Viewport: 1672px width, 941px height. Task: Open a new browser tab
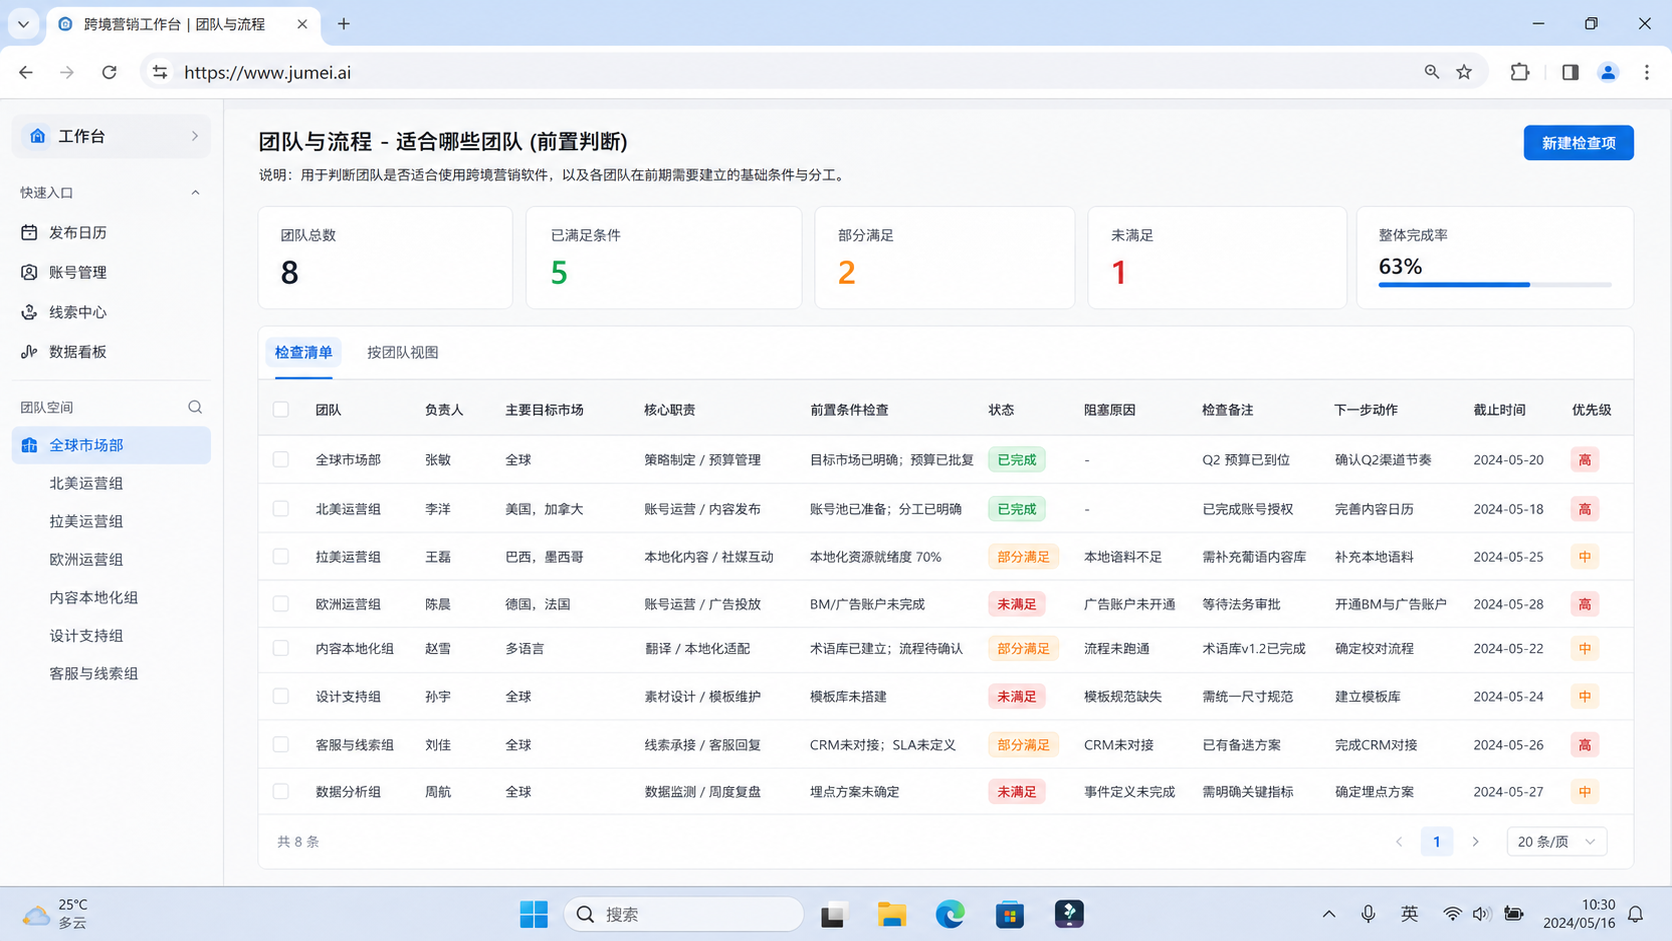pyautogui.click(x=344, y=24)
